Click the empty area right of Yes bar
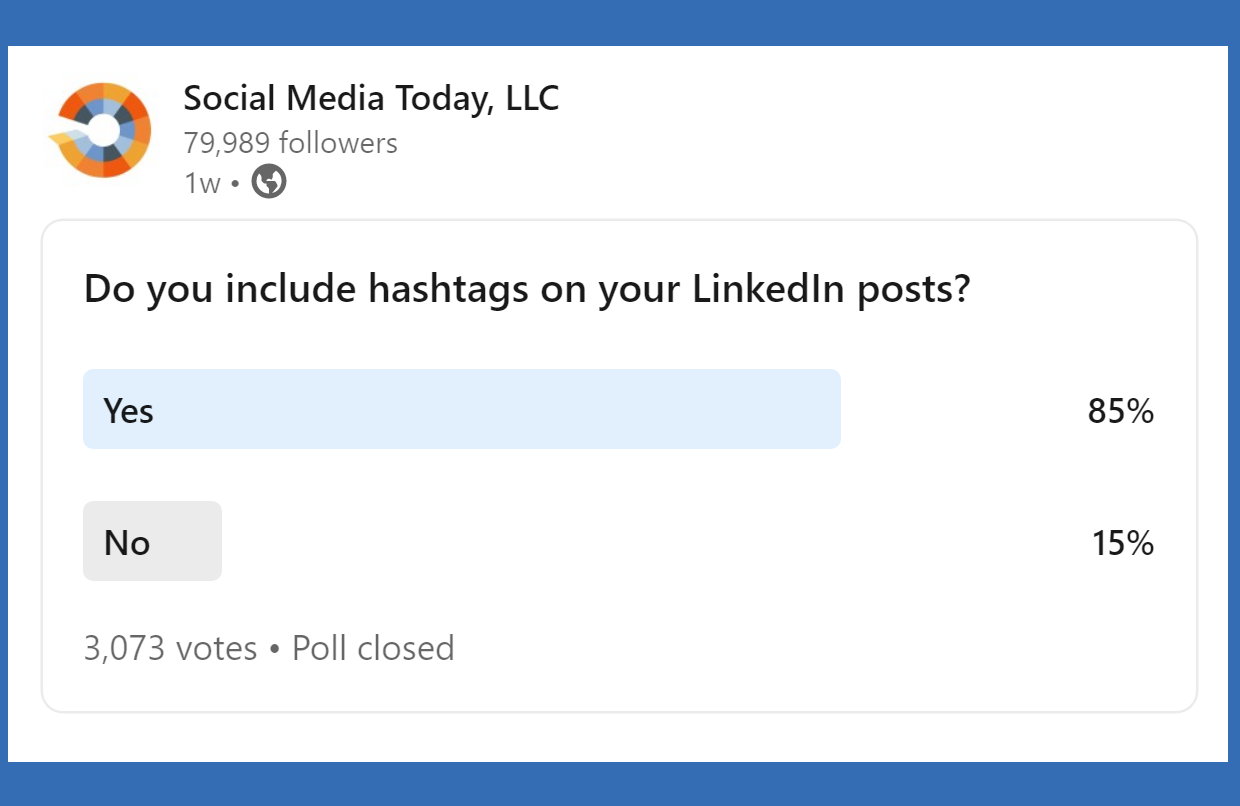Image resolution: width=1240 pixels, height=806 pixels. 960,410
